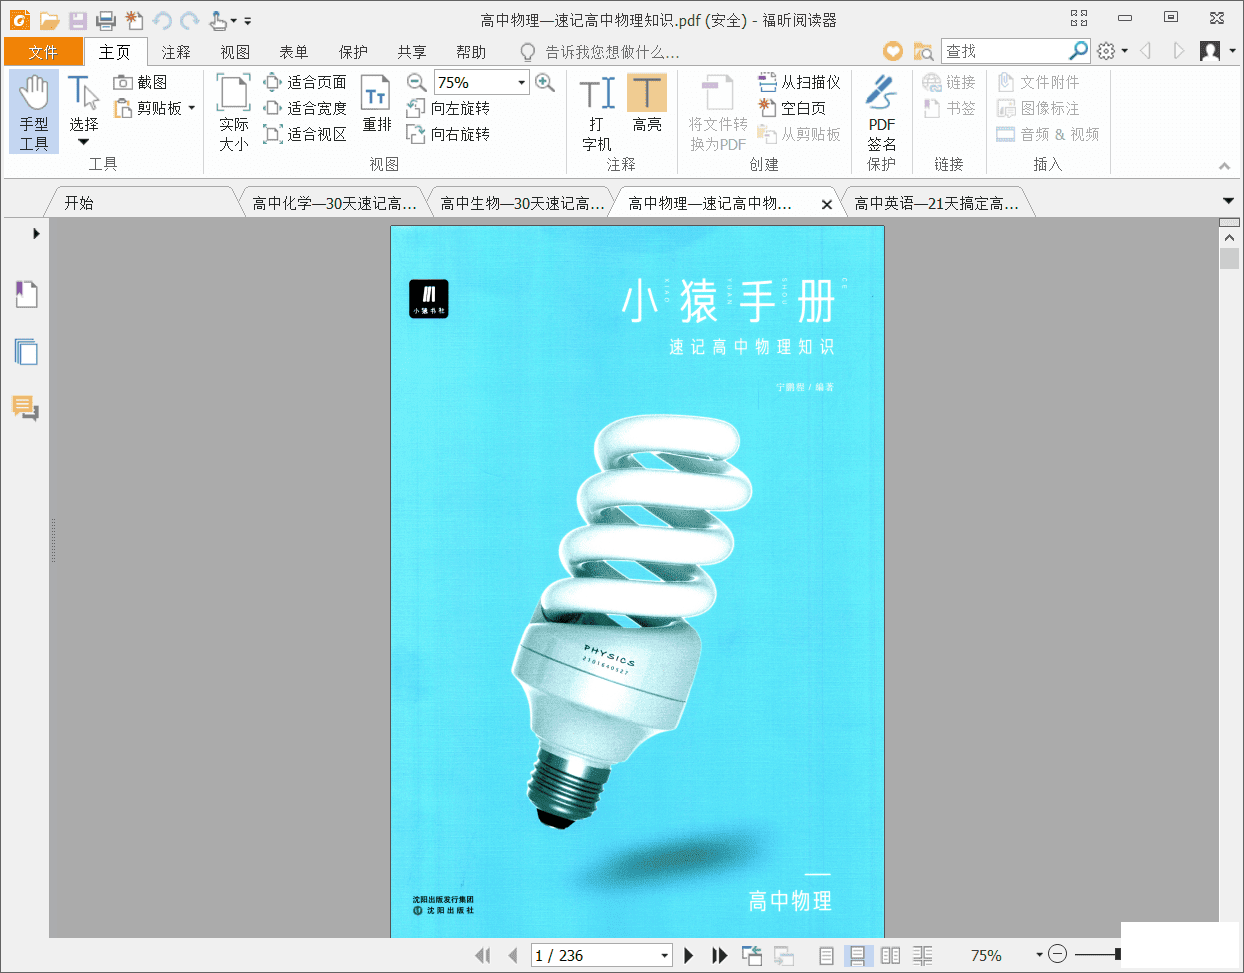Screen dimensions: 1244x973
Task: Close the 高中物理 document tab
Action: (x=827, y=204)
